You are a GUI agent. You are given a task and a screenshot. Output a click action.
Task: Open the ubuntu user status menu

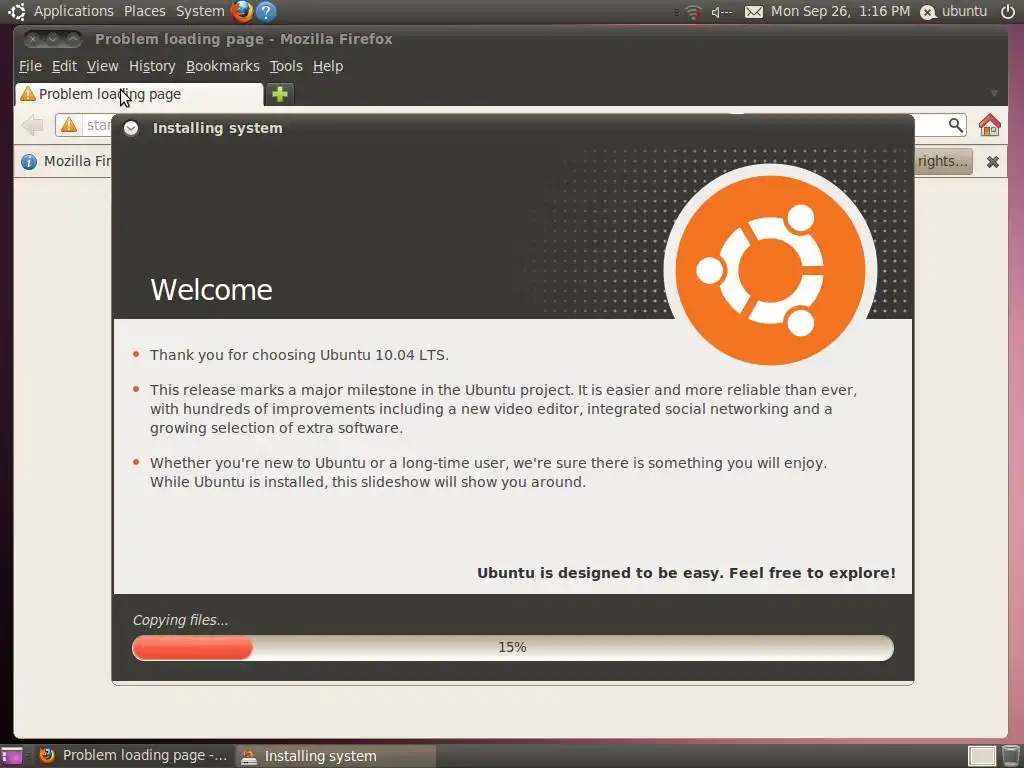click(953, 11)
